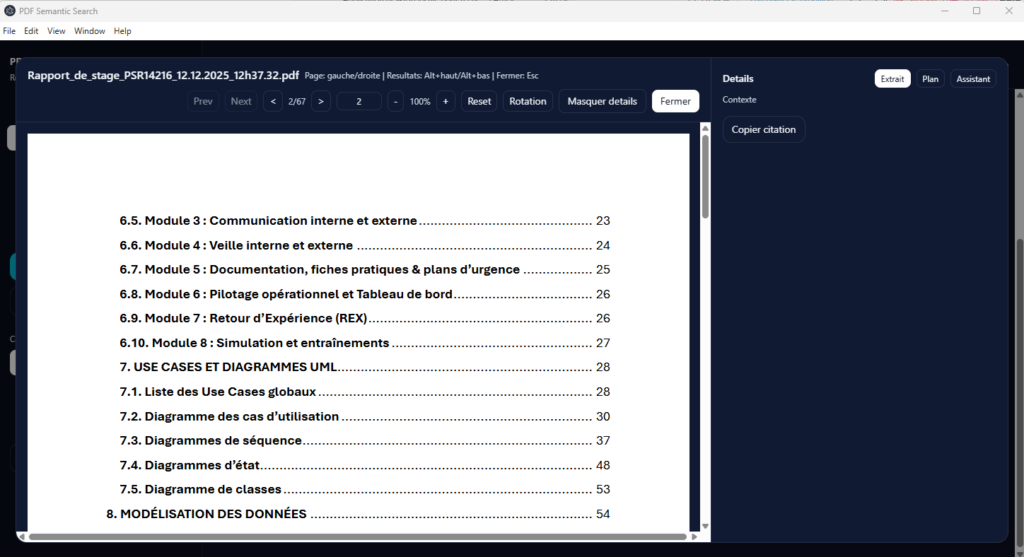This screenshot has width=1024, height=557.
Task: Rotate the page with Rotation button
Action: coord(527,101)
